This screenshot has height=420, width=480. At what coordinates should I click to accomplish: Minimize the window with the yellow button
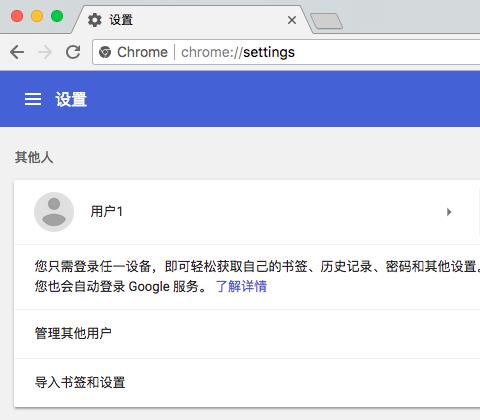(x=37, y=16)
